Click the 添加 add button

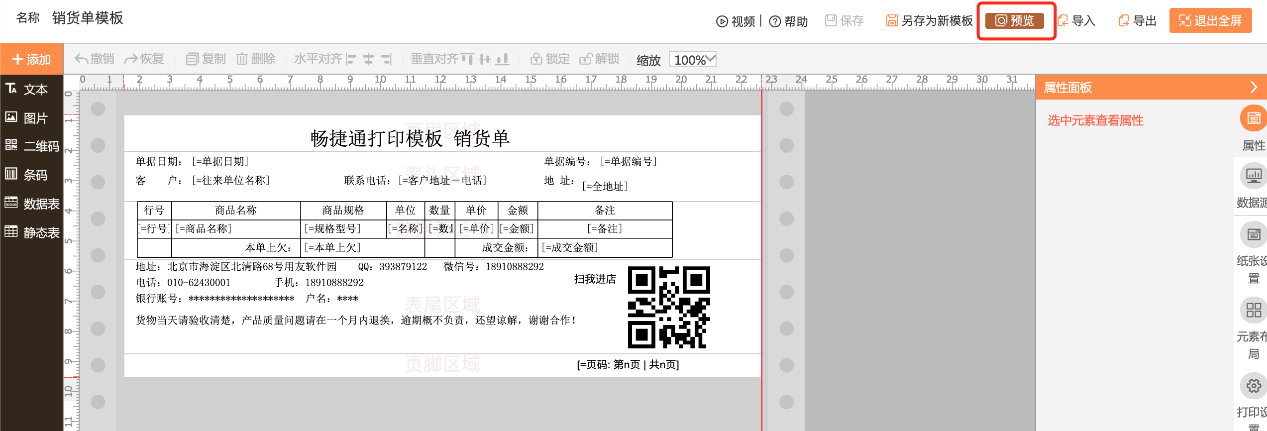(31, 60)
